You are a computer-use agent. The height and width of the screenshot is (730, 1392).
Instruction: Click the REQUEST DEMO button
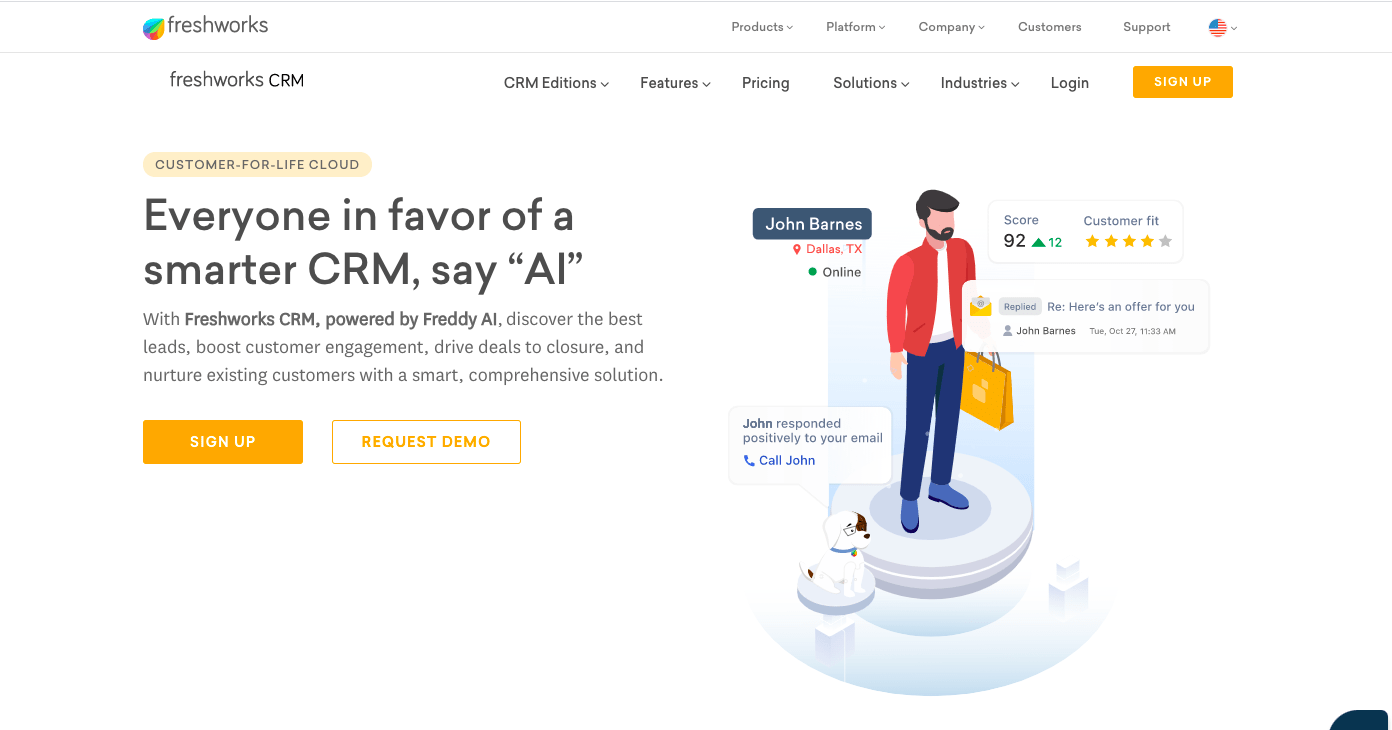426,442
